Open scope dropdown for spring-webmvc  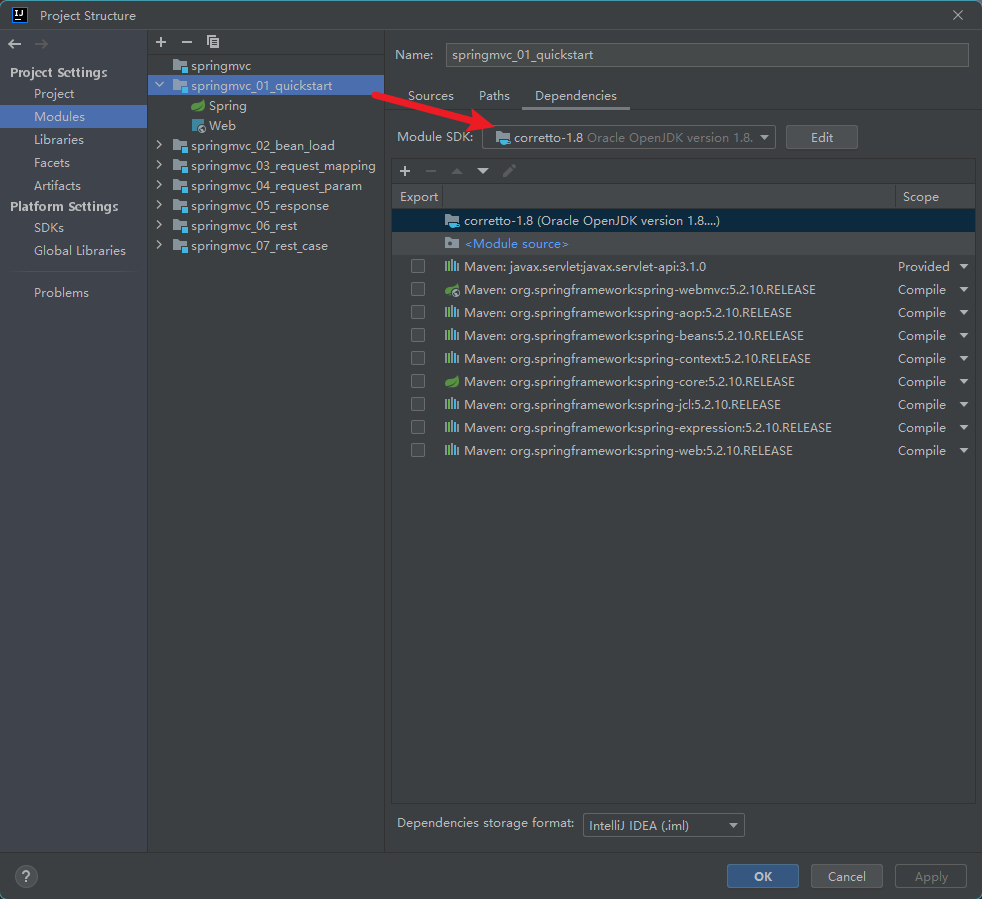(964, 290)
